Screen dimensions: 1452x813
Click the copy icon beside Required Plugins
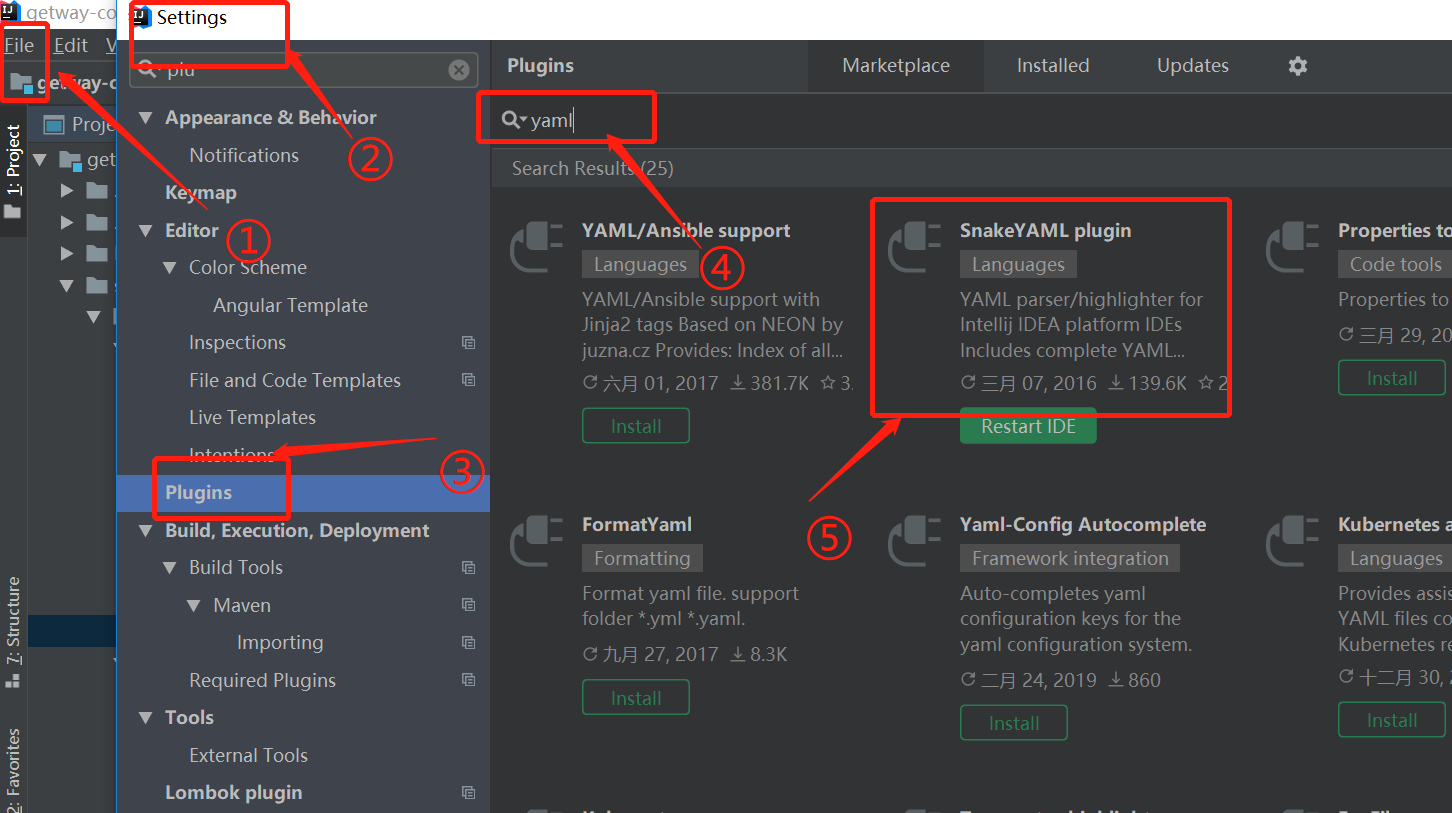click(468, 680)
